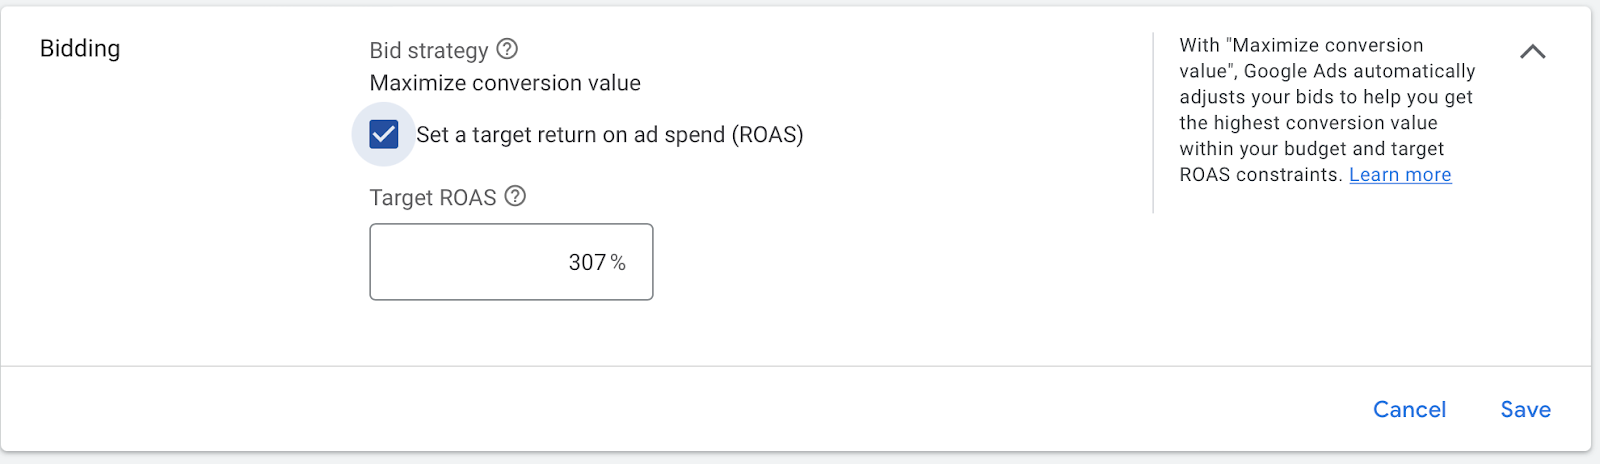Click the Cancel button
This screenshot has width=1600, height=464.
click(x=1409, y=409)
